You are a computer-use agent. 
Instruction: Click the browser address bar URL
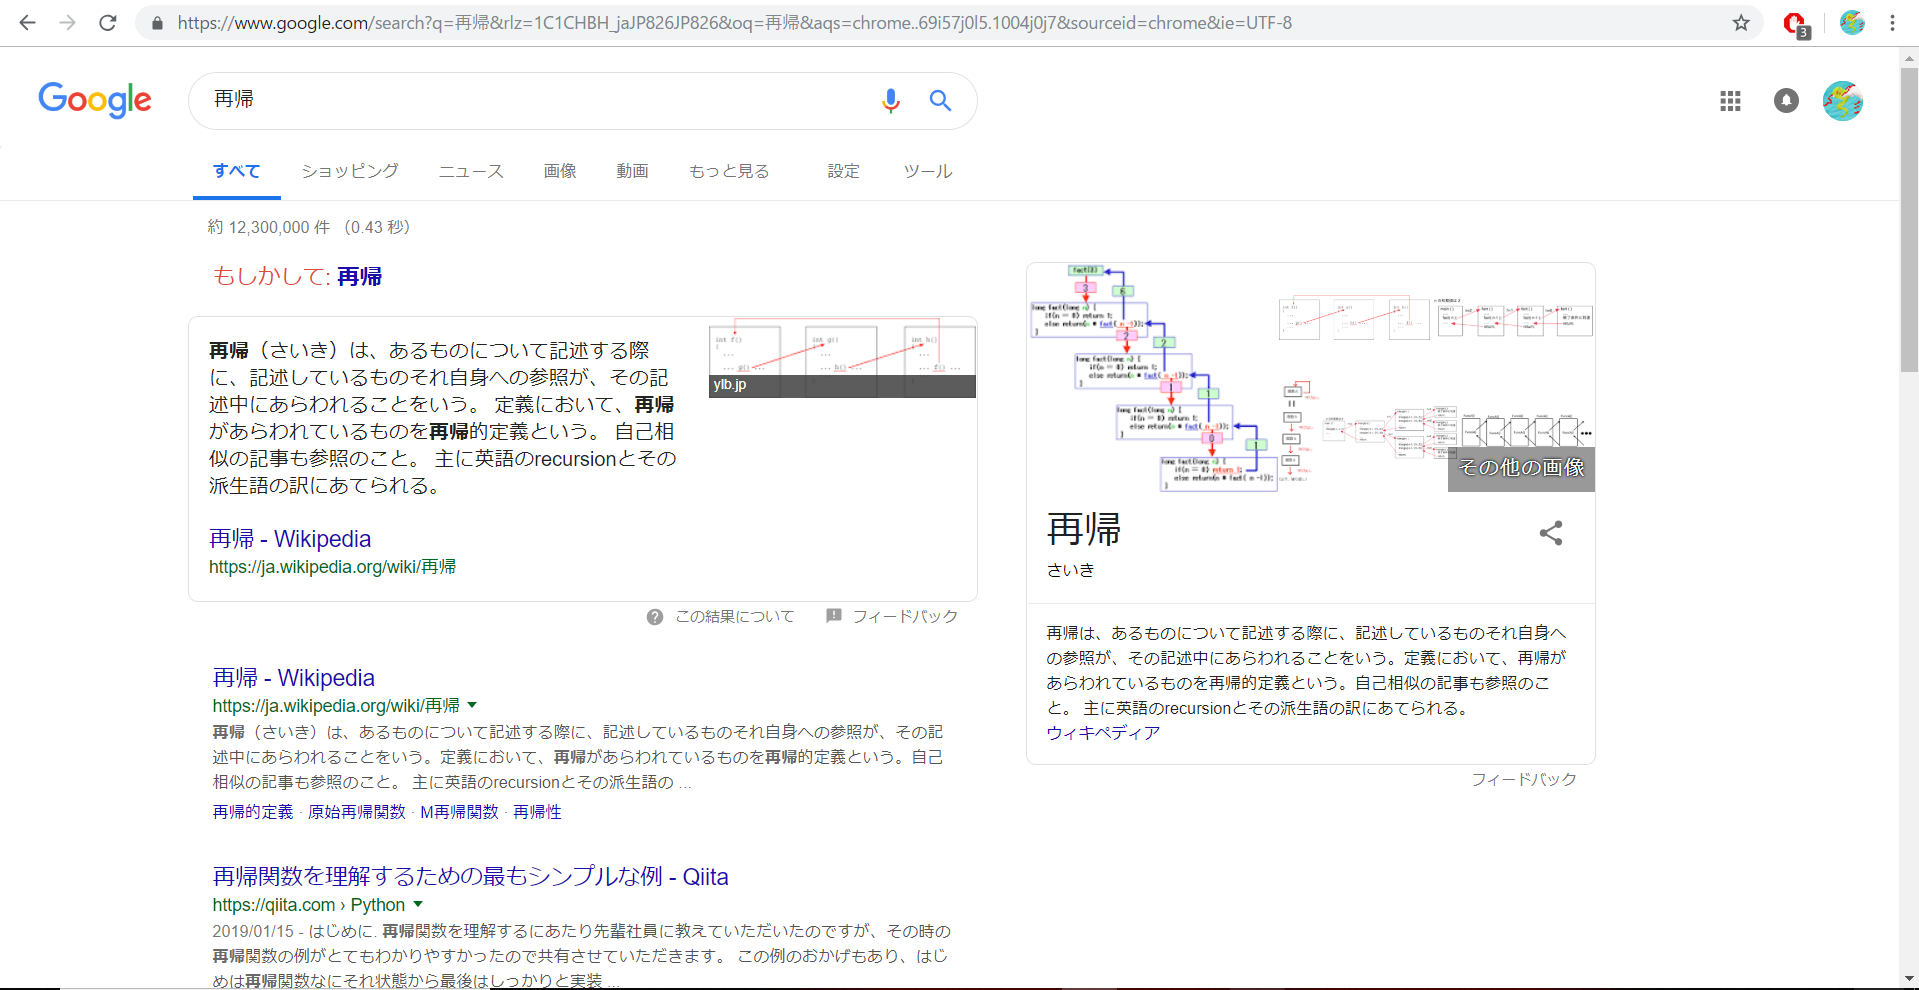[735, 22]
